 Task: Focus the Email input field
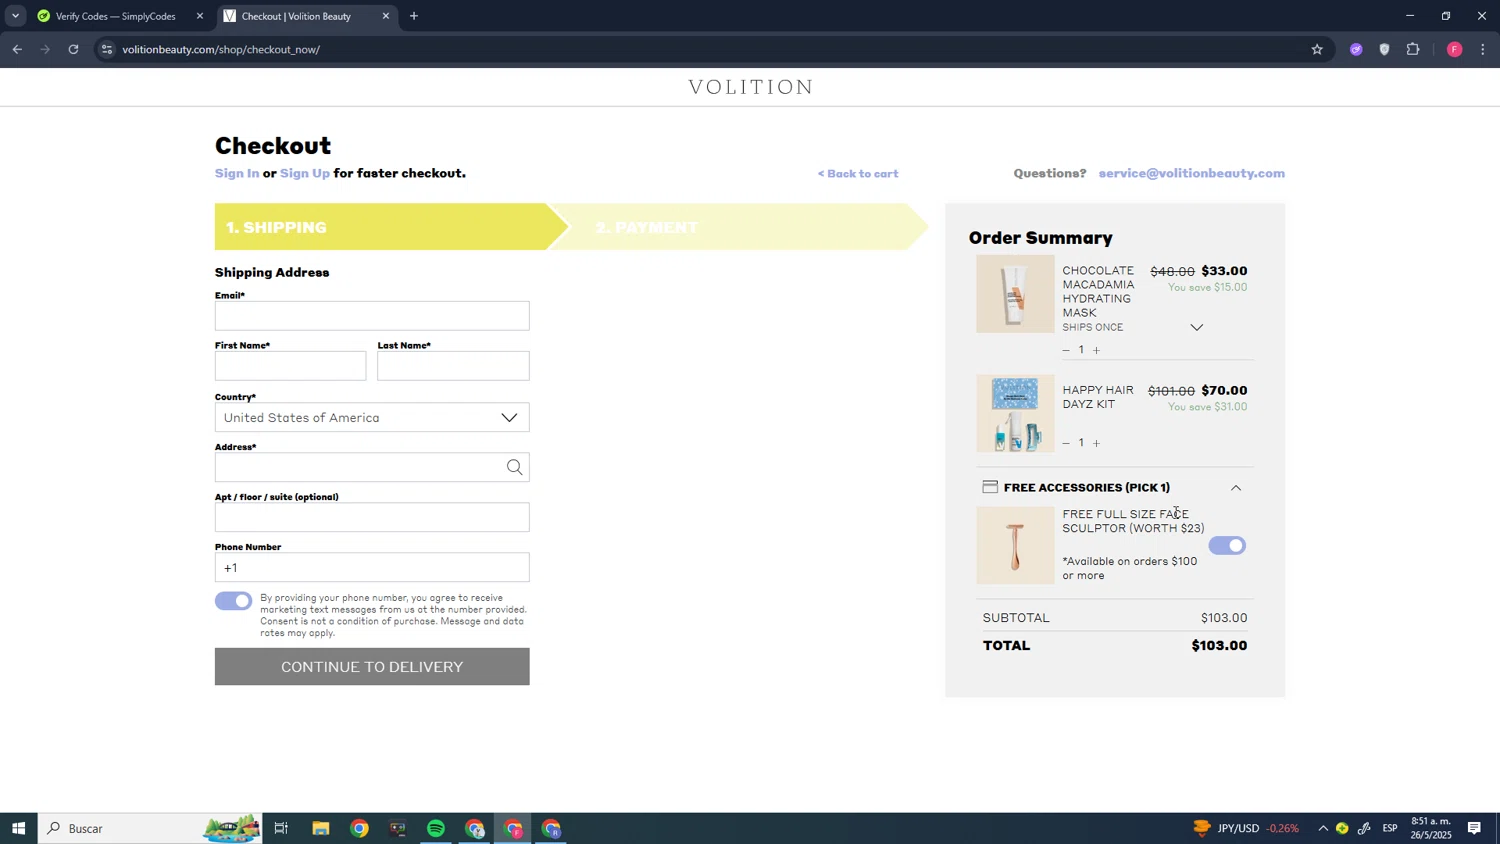372,316
